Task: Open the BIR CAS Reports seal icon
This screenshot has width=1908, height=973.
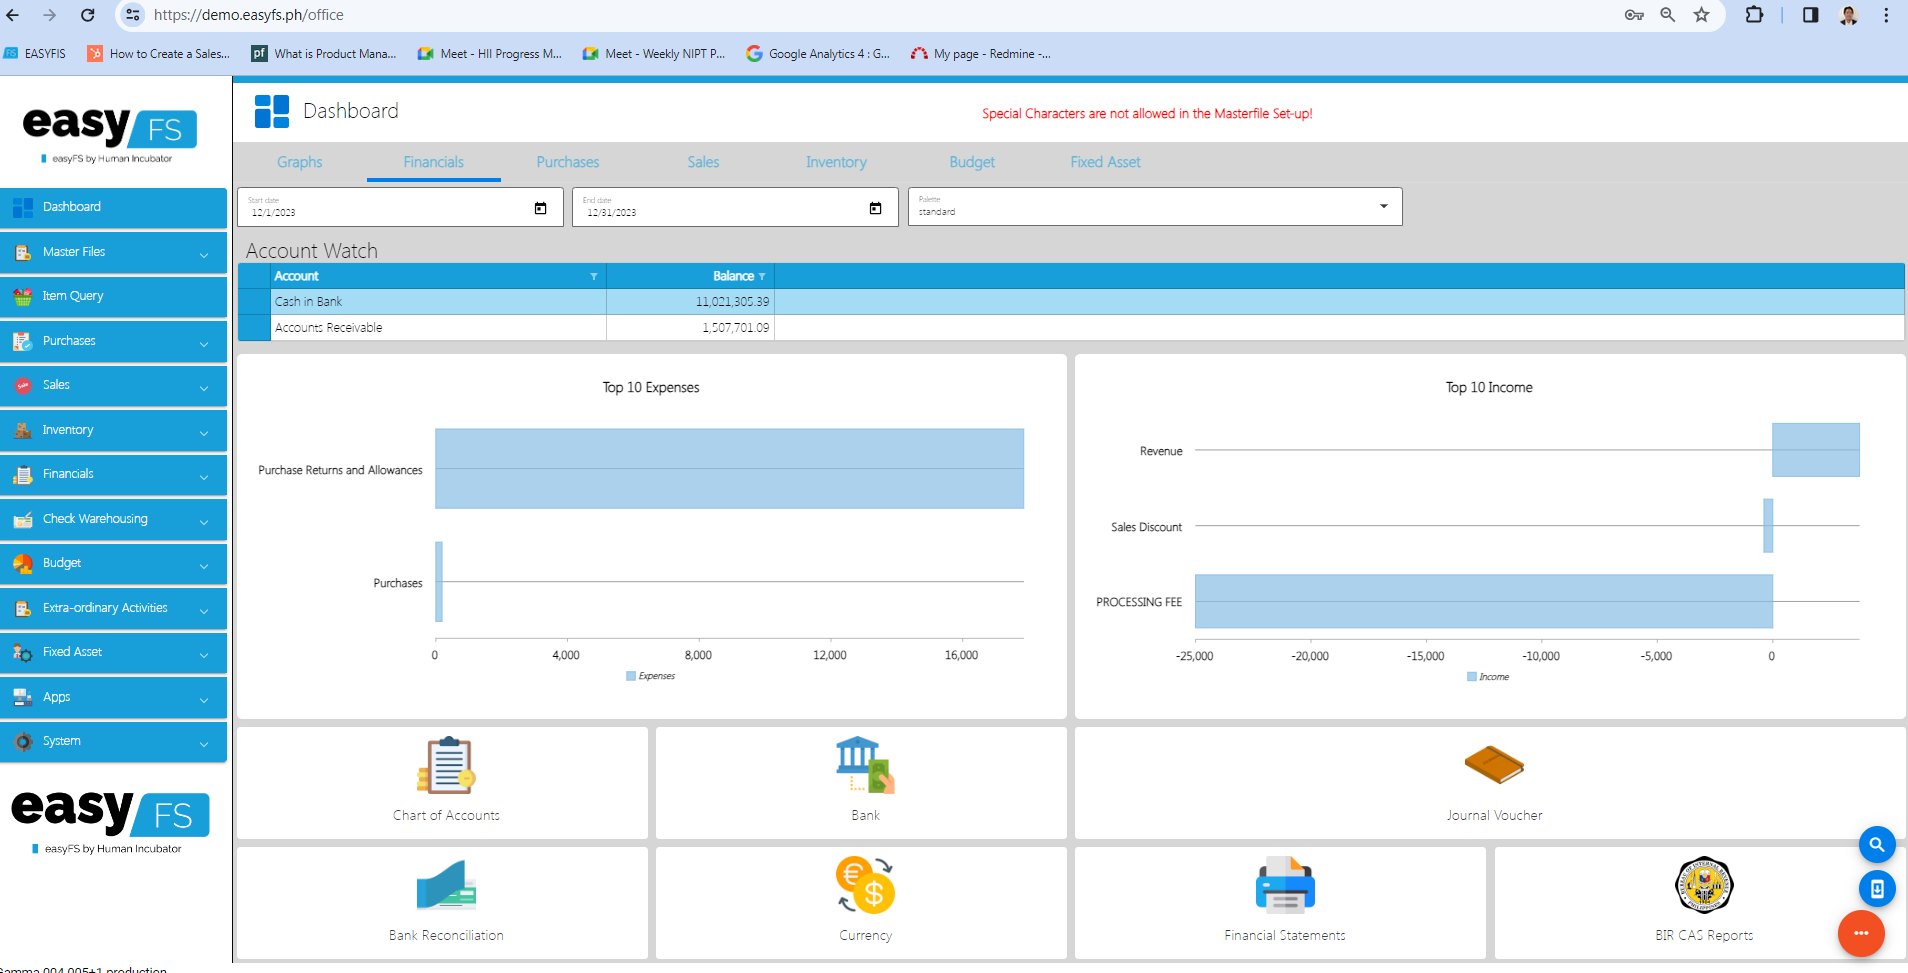Action: tap(1704, 885)
